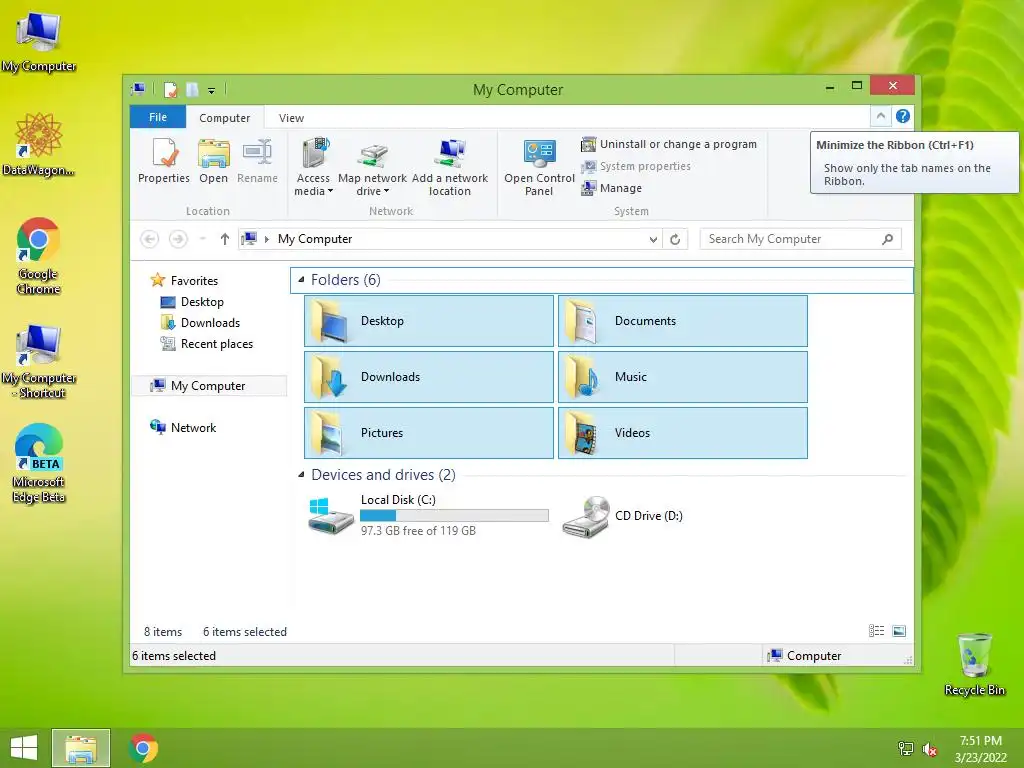Screen dimensions: 1024x768
Task: Select Microsoft Edge Beta desktop icon
Action: point(39,463)
